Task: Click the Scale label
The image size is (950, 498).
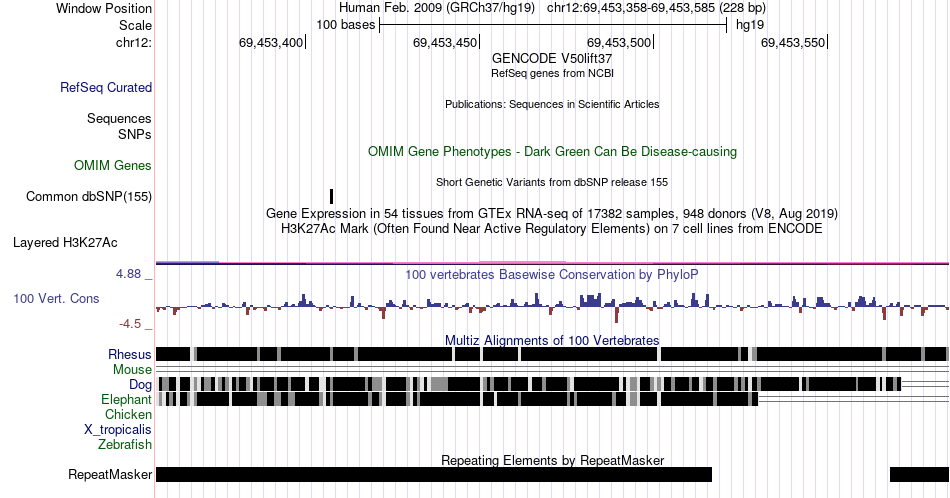Action: [x=135, y=25]
